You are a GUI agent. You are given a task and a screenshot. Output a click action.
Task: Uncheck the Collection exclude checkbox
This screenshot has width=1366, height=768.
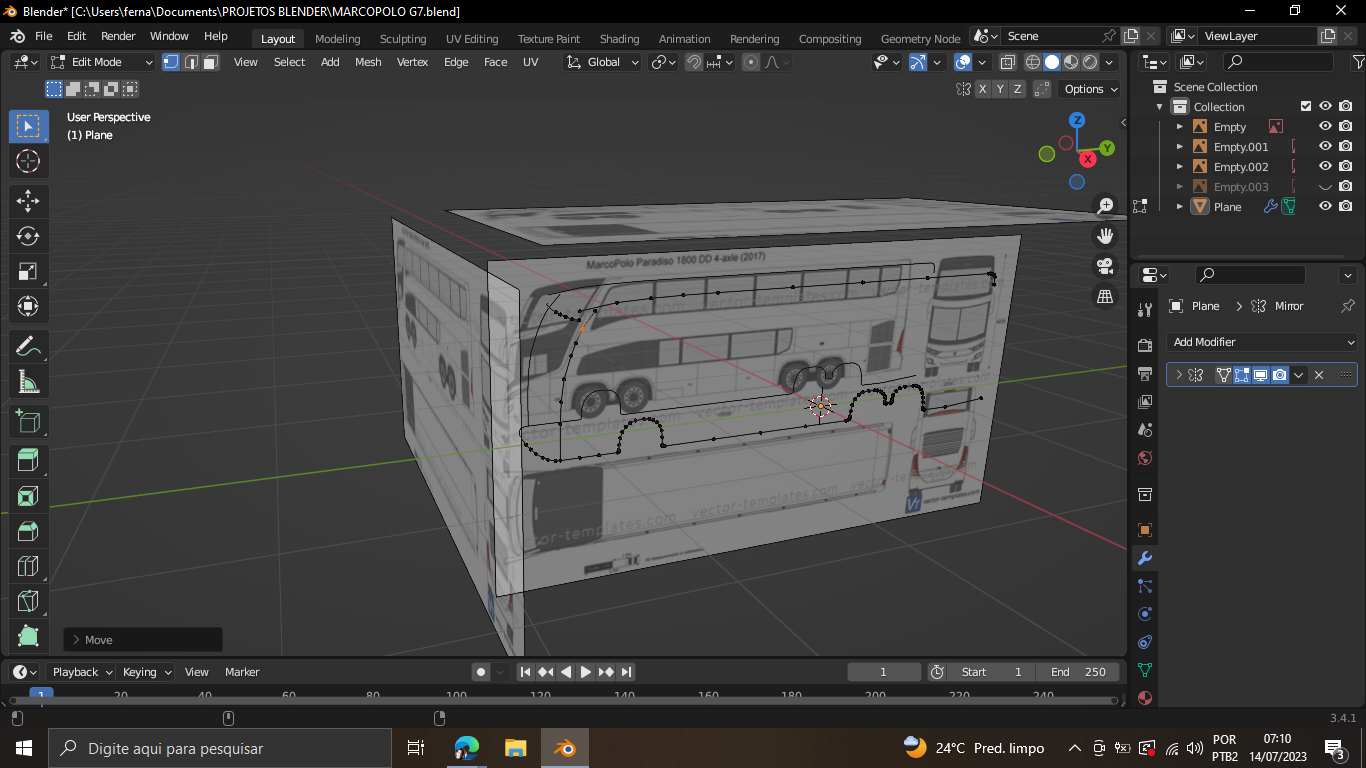point(1305,107)
